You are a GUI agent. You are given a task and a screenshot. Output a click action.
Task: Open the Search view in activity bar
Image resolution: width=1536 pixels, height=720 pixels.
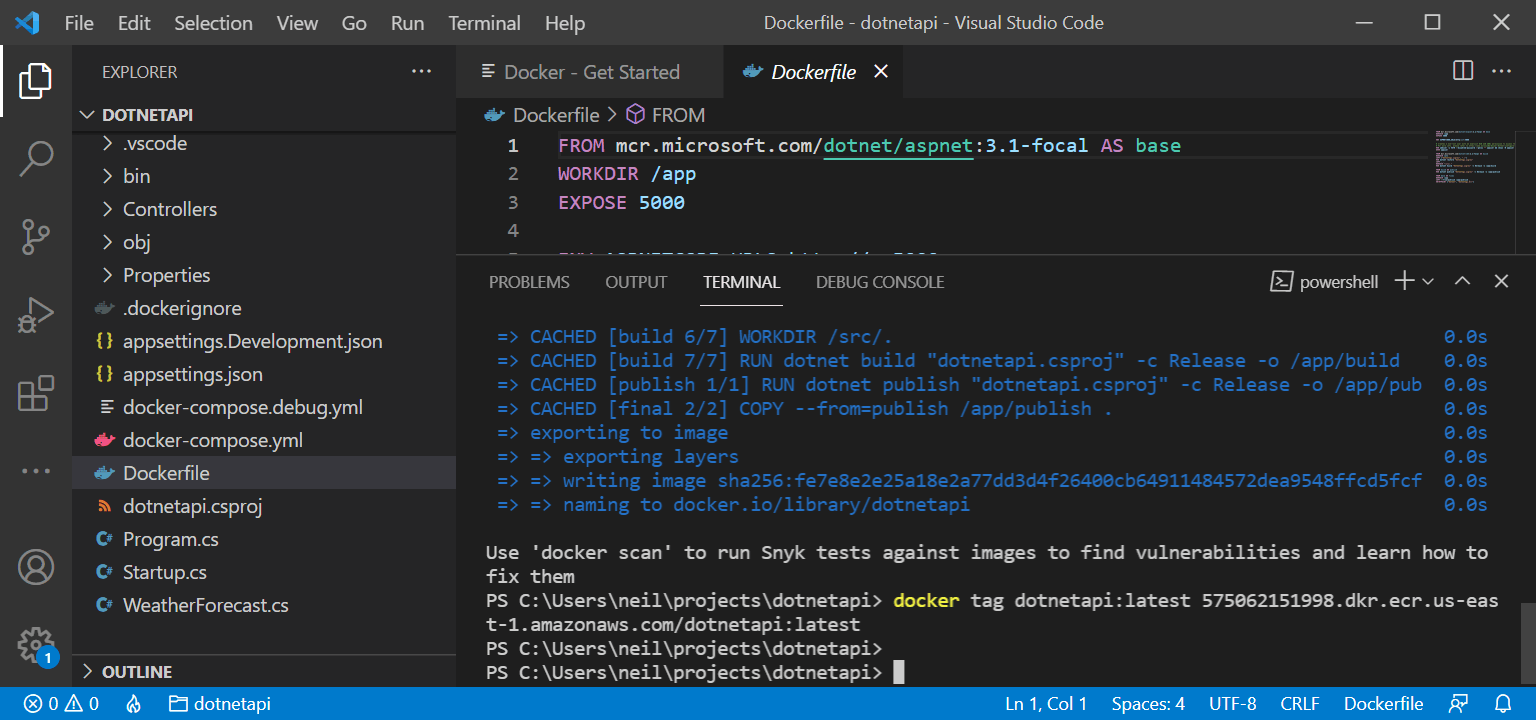tap(36, 159)
